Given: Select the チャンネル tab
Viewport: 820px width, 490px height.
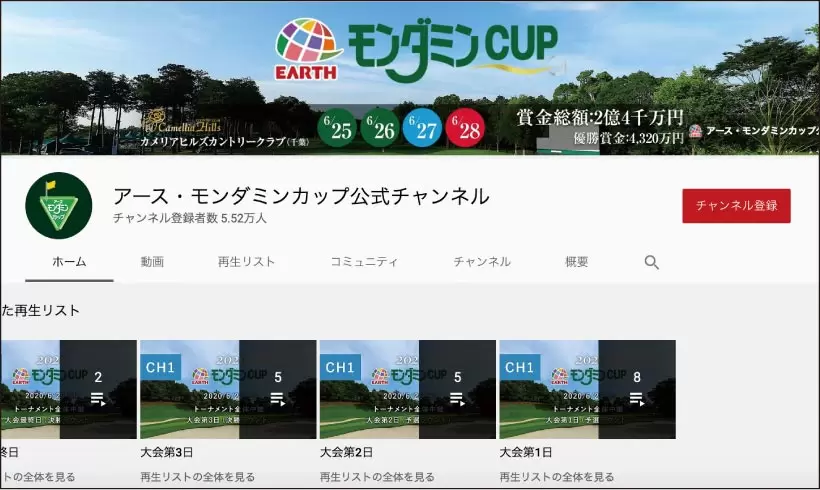Looking at the screenshot, I should click(x=482, y=262).
